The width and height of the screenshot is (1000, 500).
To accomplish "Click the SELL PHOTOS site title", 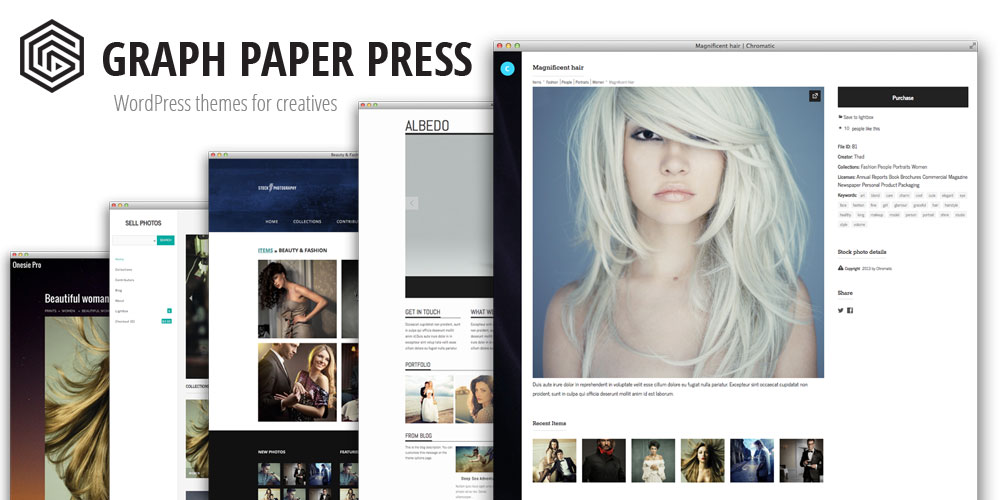I will [x=143, y=223].
